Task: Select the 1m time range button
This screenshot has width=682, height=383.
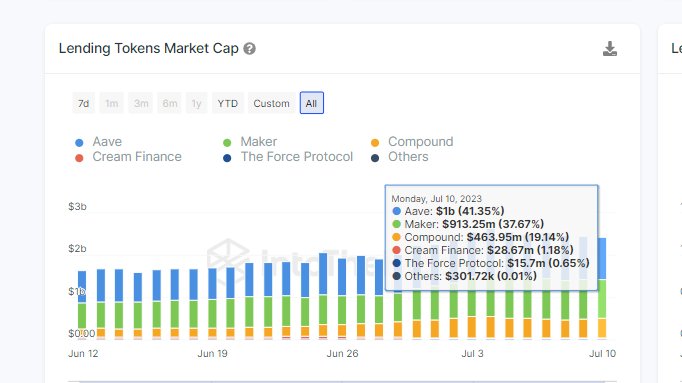Action: (x=112, y=103)
